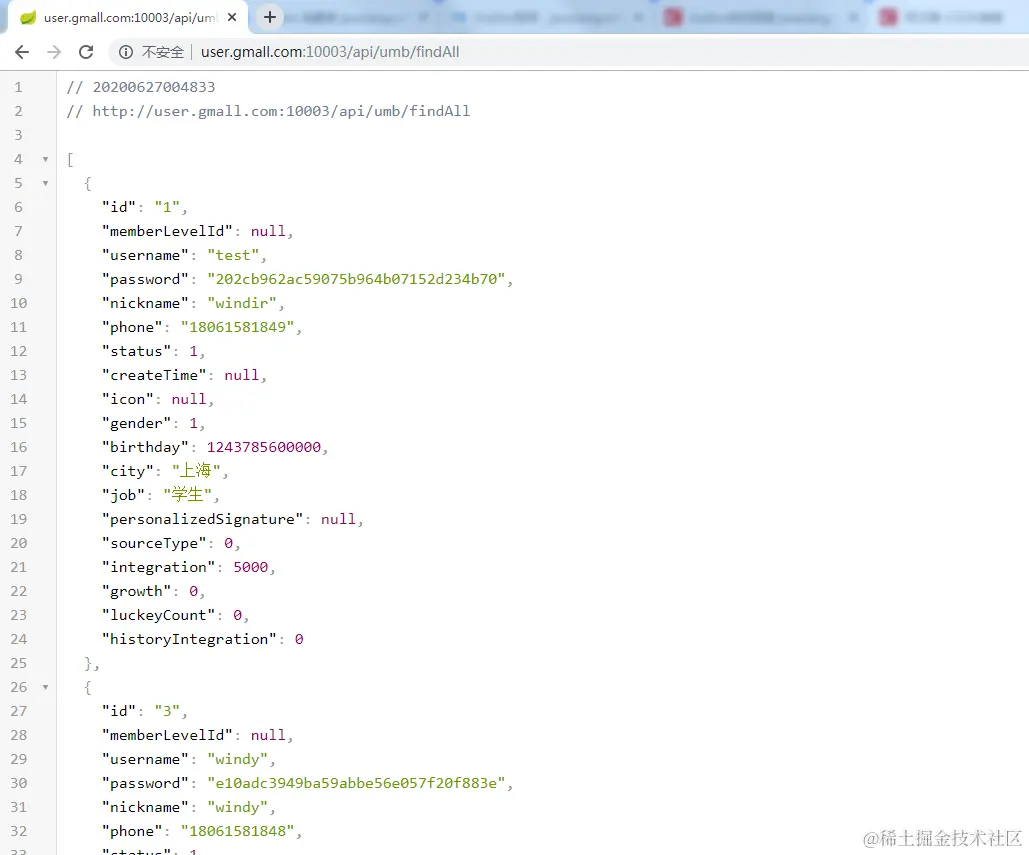The width and height of the screenshot is (1029, 855).
Task: Click the "growth" key
Action: click(x=136, y=591)
